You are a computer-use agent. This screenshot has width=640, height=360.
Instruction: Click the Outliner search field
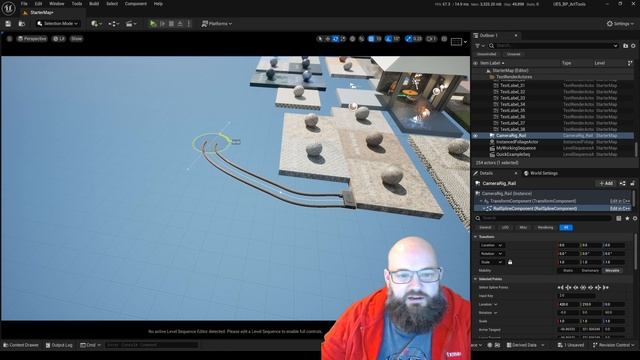pyautogui.click(x=553, y=46)
